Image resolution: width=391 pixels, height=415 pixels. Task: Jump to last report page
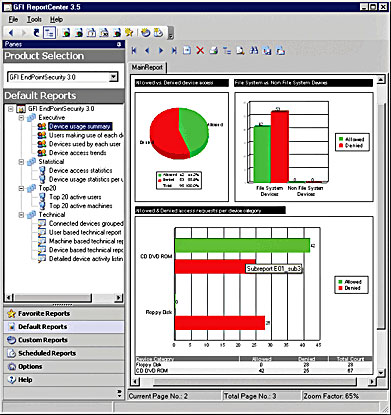pyautogui.click(x=174, y=51)
